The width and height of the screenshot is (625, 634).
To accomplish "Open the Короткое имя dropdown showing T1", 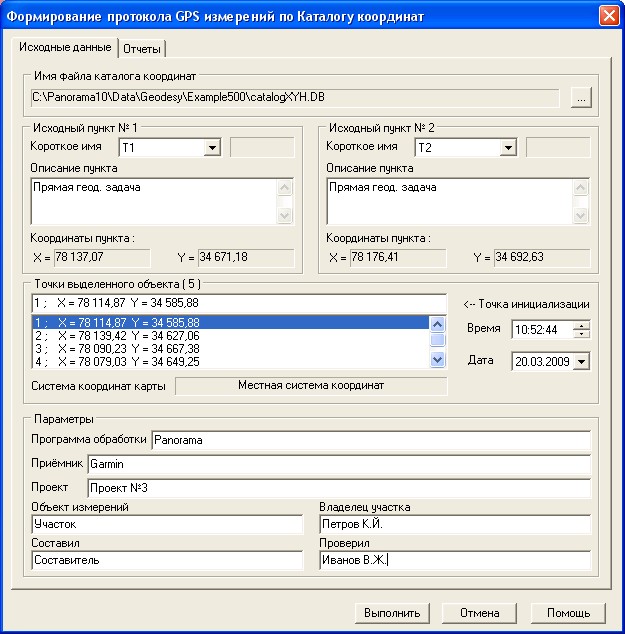I will coord(211,148).
